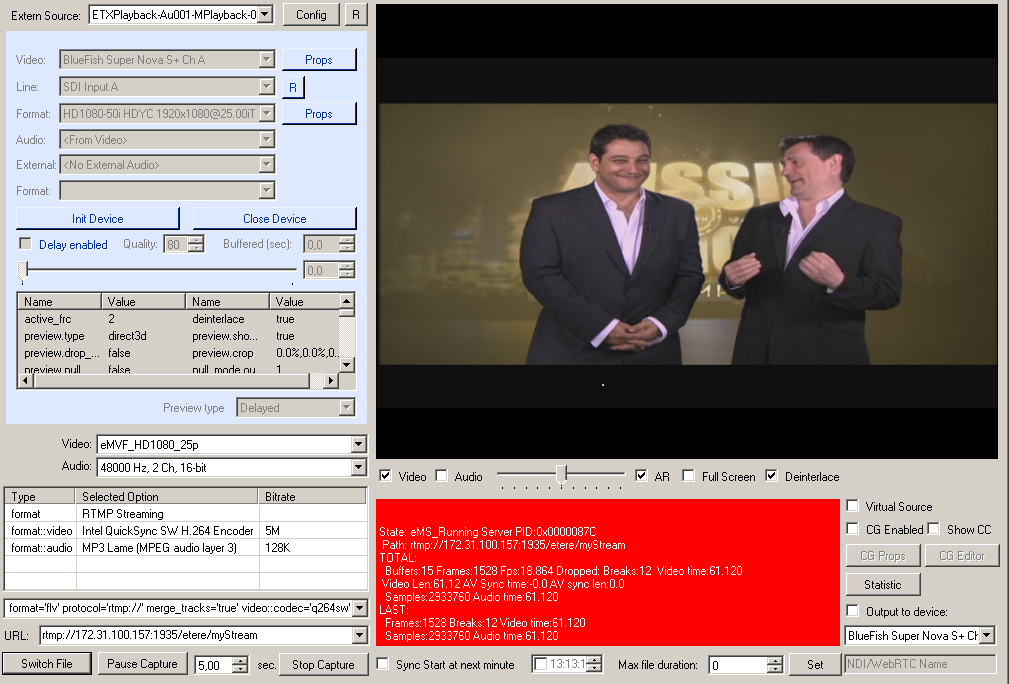Click the Max file duration input field
Viewport: 1009px width, 684px height.
click(738, 665)
